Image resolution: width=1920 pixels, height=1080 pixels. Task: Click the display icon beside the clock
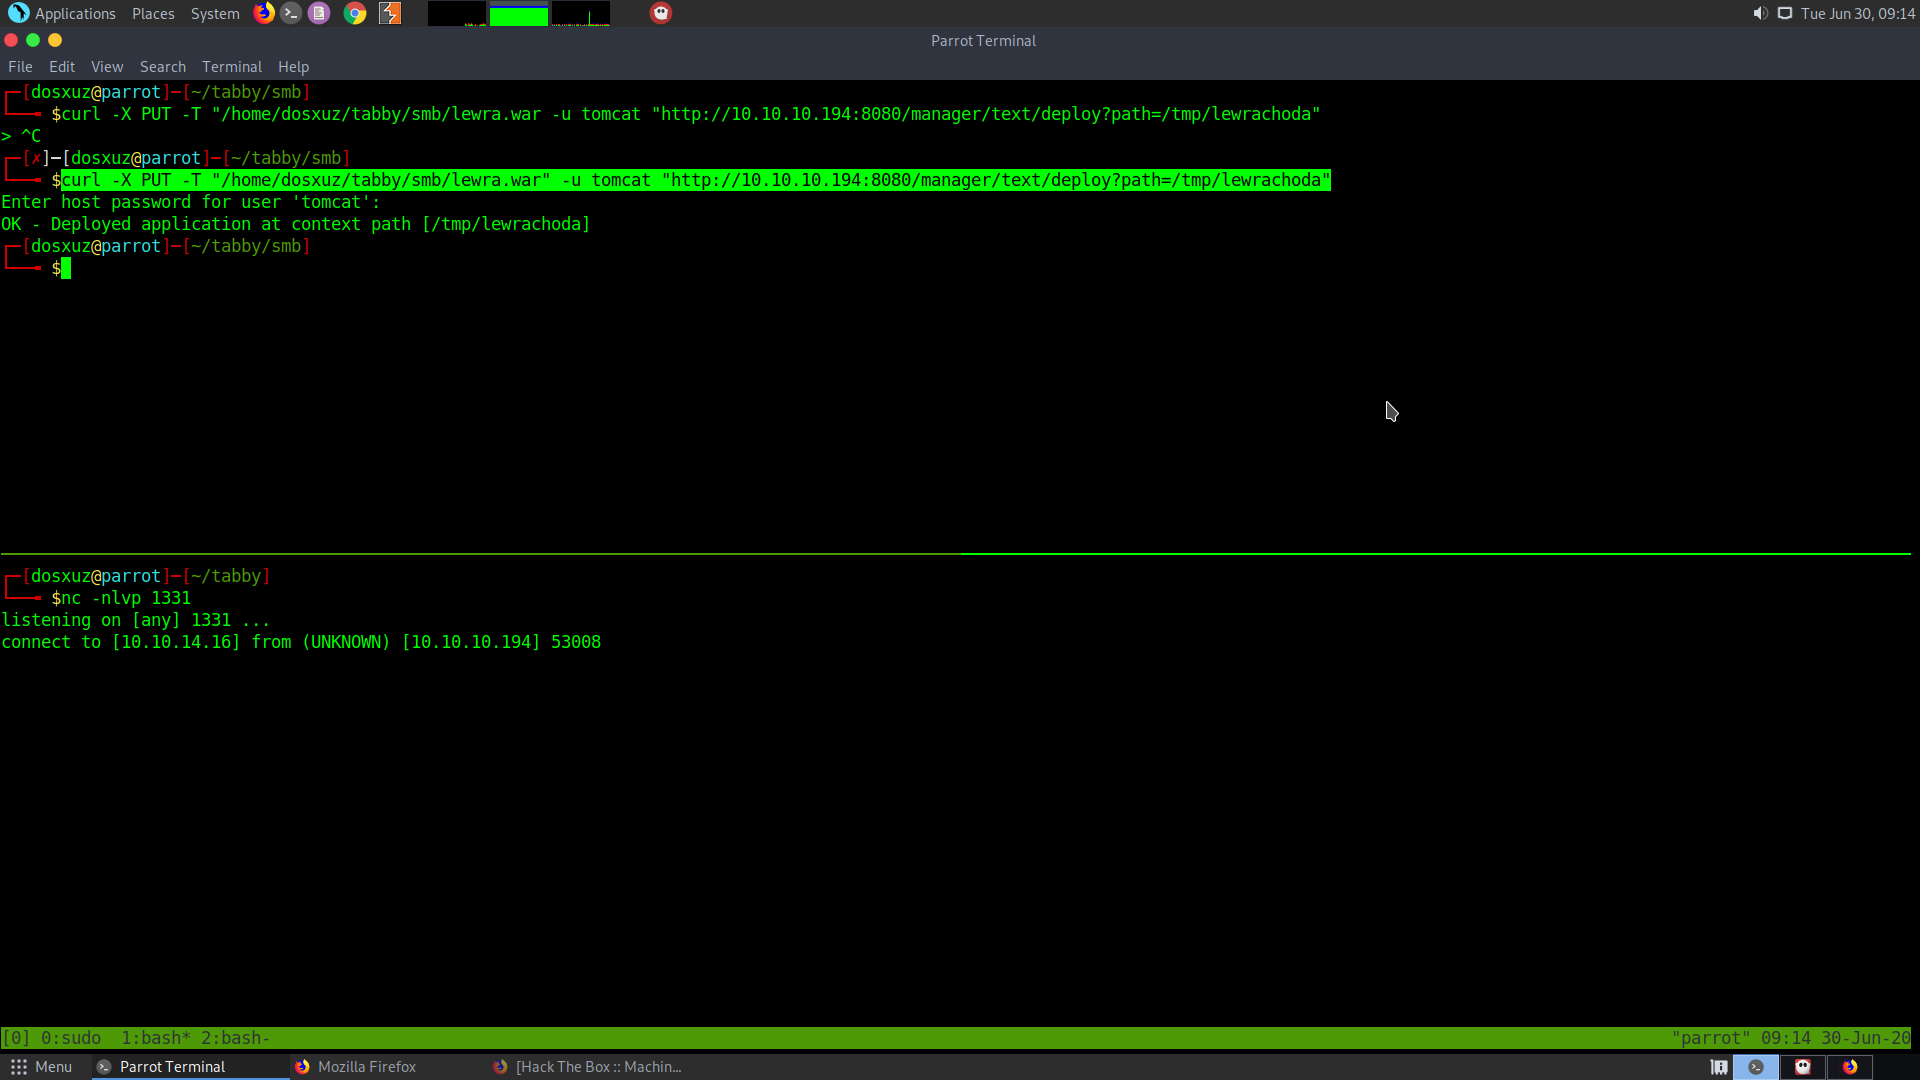pos(1785,13)
